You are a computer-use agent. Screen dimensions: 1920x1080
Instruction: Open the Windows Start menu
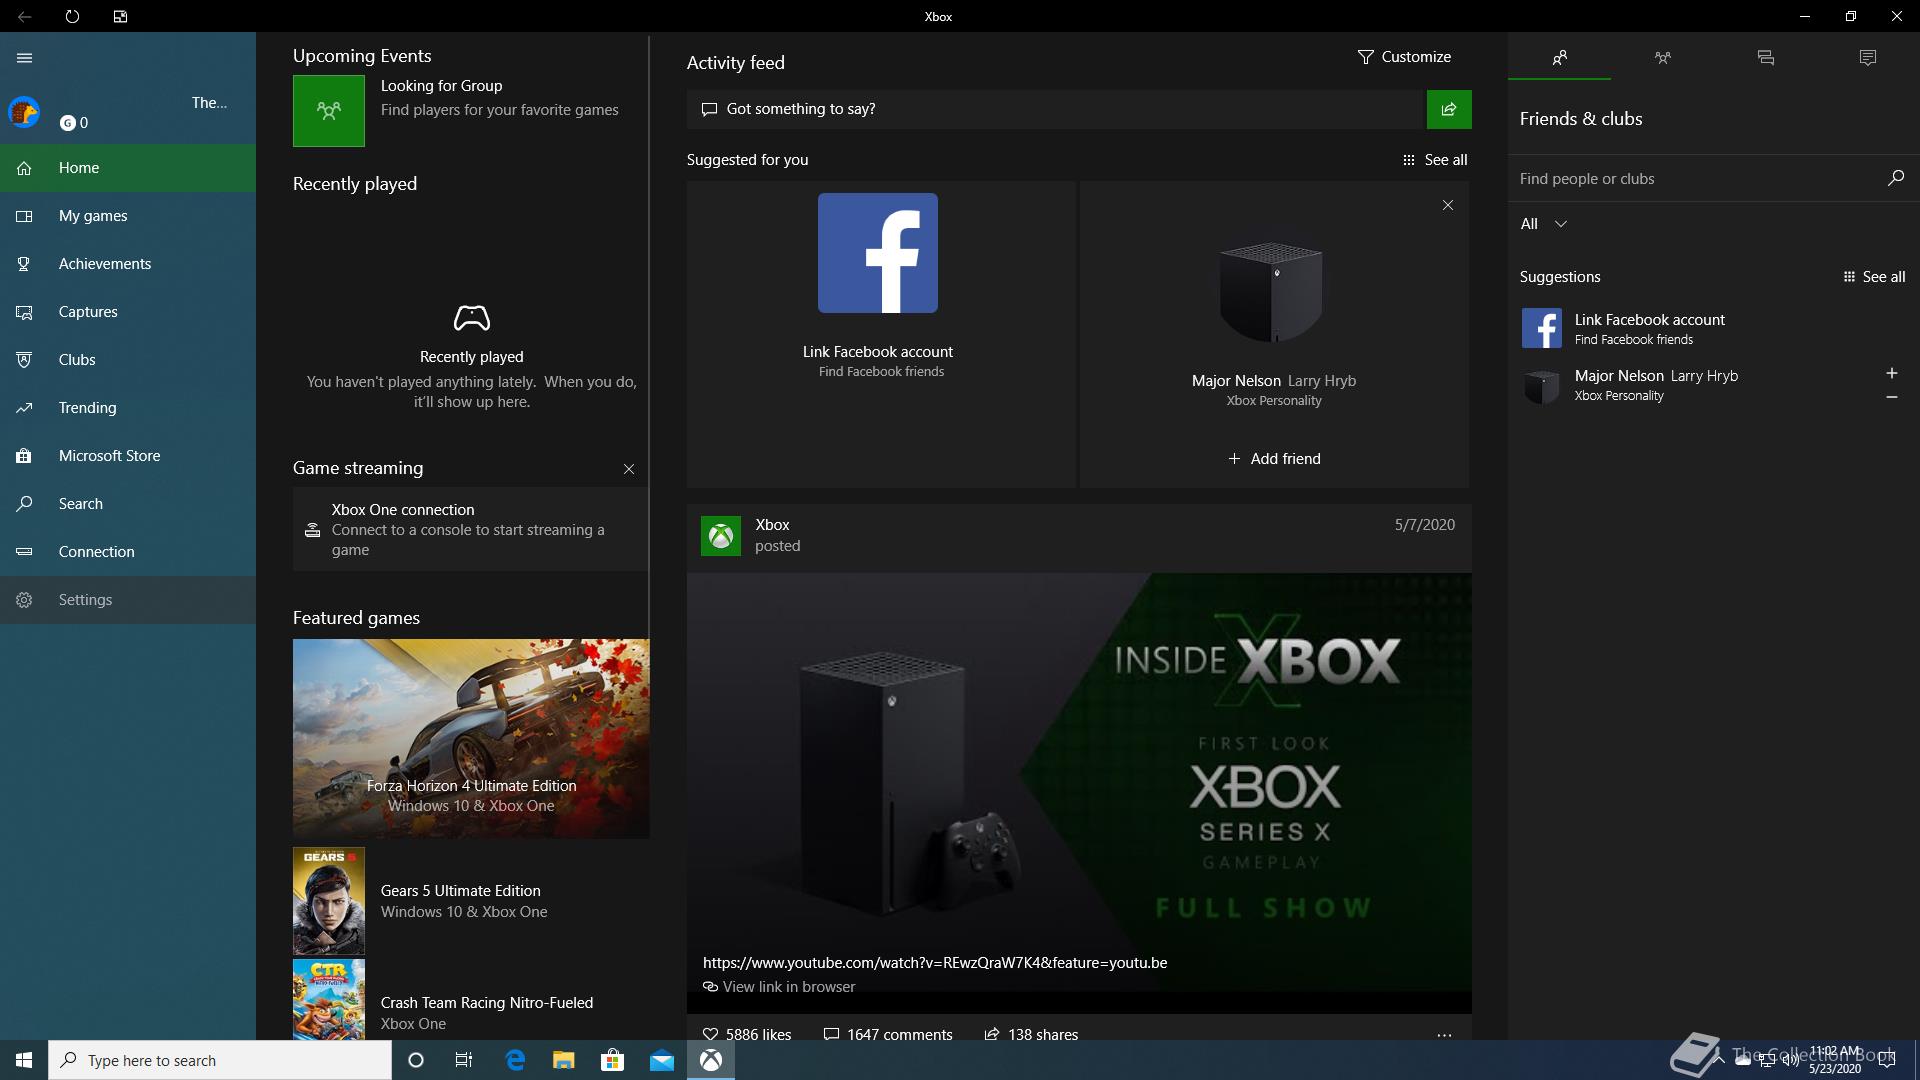24,1060
